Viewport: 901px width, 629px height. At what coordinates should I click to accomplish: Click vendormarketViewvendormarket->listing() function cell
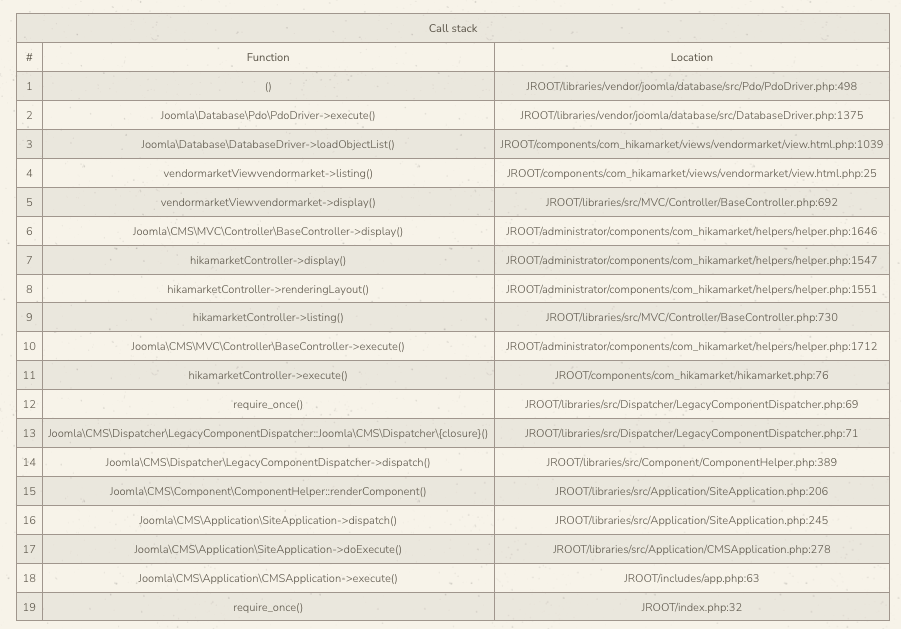coord(268,173)
